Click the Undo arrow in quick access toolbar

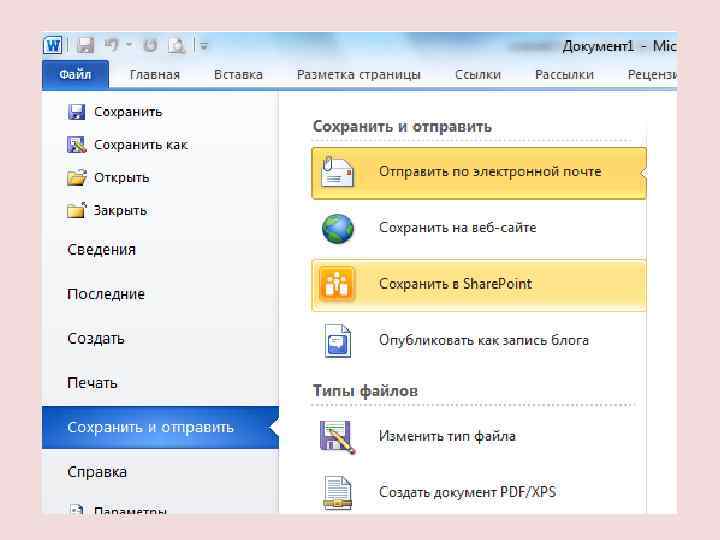point(112,45)
